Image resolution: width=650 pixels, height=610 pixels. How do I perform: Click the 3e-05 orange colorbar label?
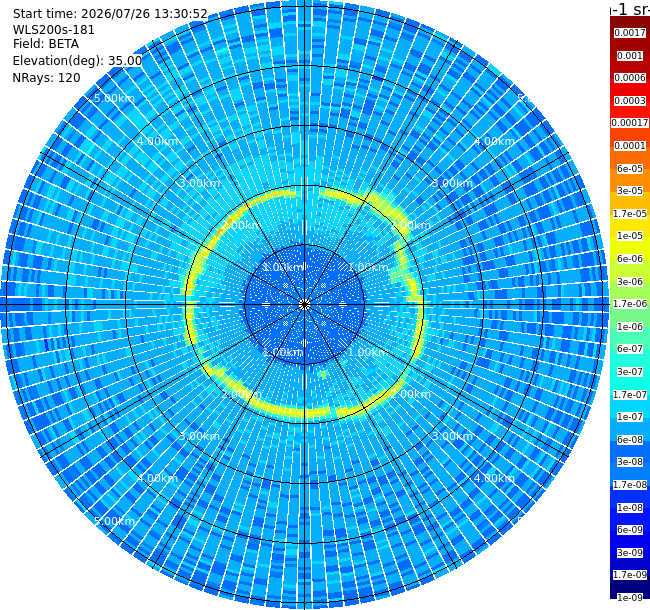point(630,191)
